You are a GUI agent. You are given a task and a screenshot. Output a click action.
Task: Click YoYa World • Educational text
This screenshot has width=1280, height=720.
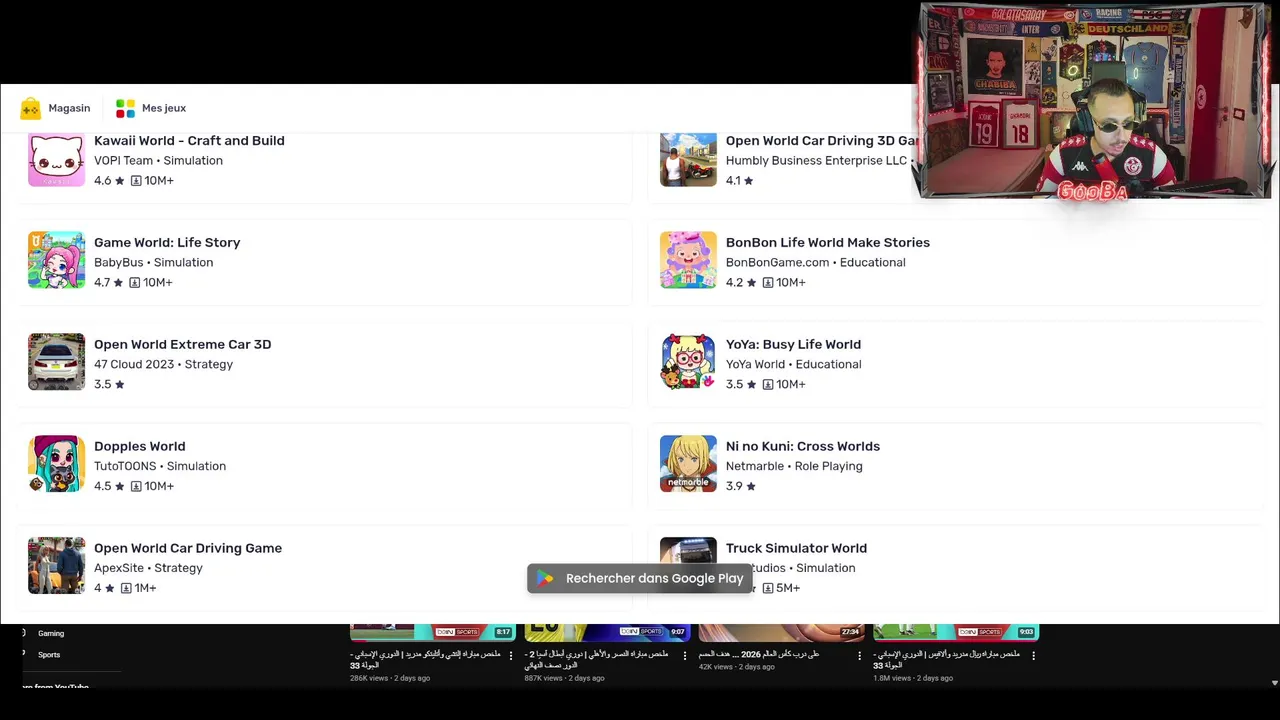(x=793, y=365)
